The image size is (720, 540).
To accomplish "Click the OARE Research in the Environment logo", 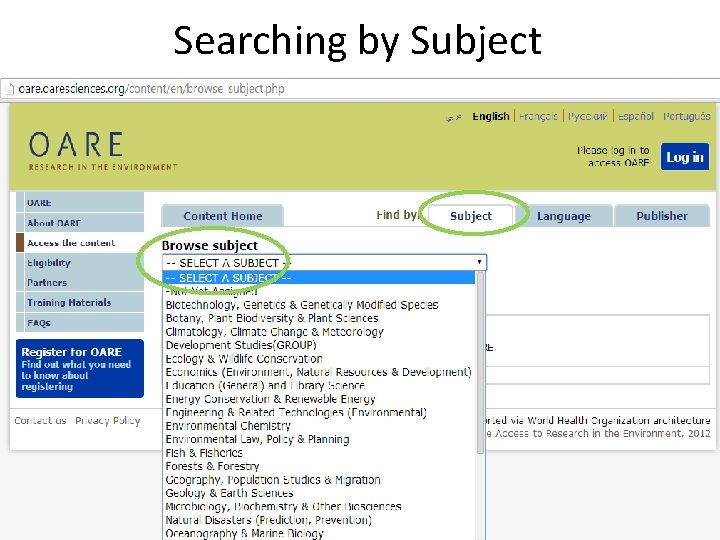I will coord(103,151).
